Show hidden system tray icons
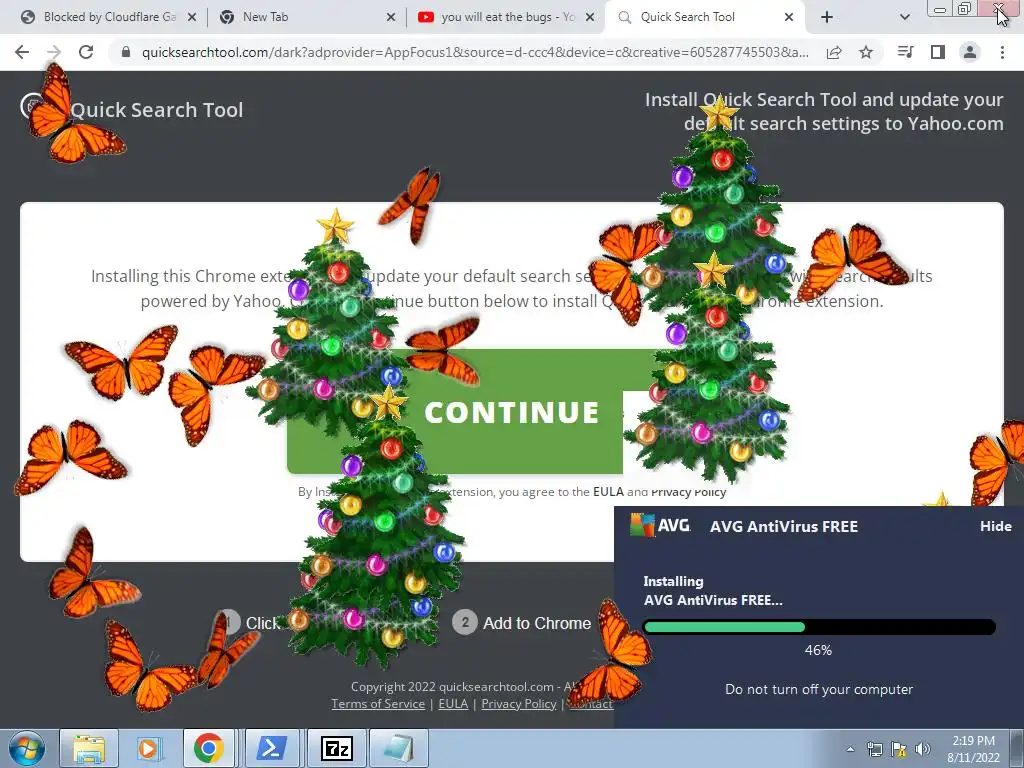 pos(850,749)
